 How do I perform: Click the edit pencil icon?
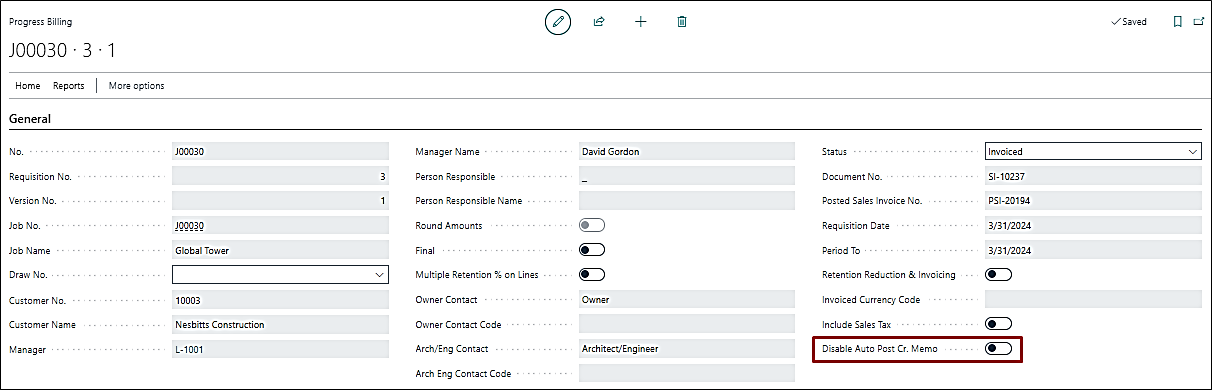(x=558, y=21)
